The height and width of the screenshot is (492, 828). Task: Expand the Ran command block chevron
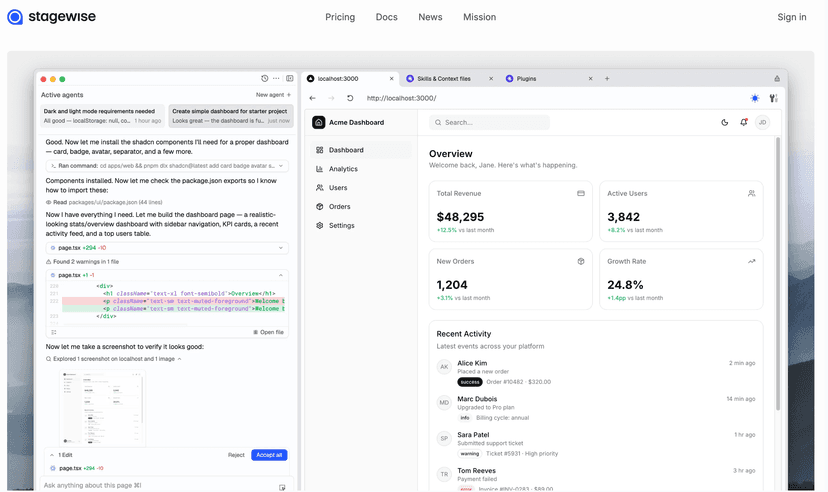coord(283,165)
